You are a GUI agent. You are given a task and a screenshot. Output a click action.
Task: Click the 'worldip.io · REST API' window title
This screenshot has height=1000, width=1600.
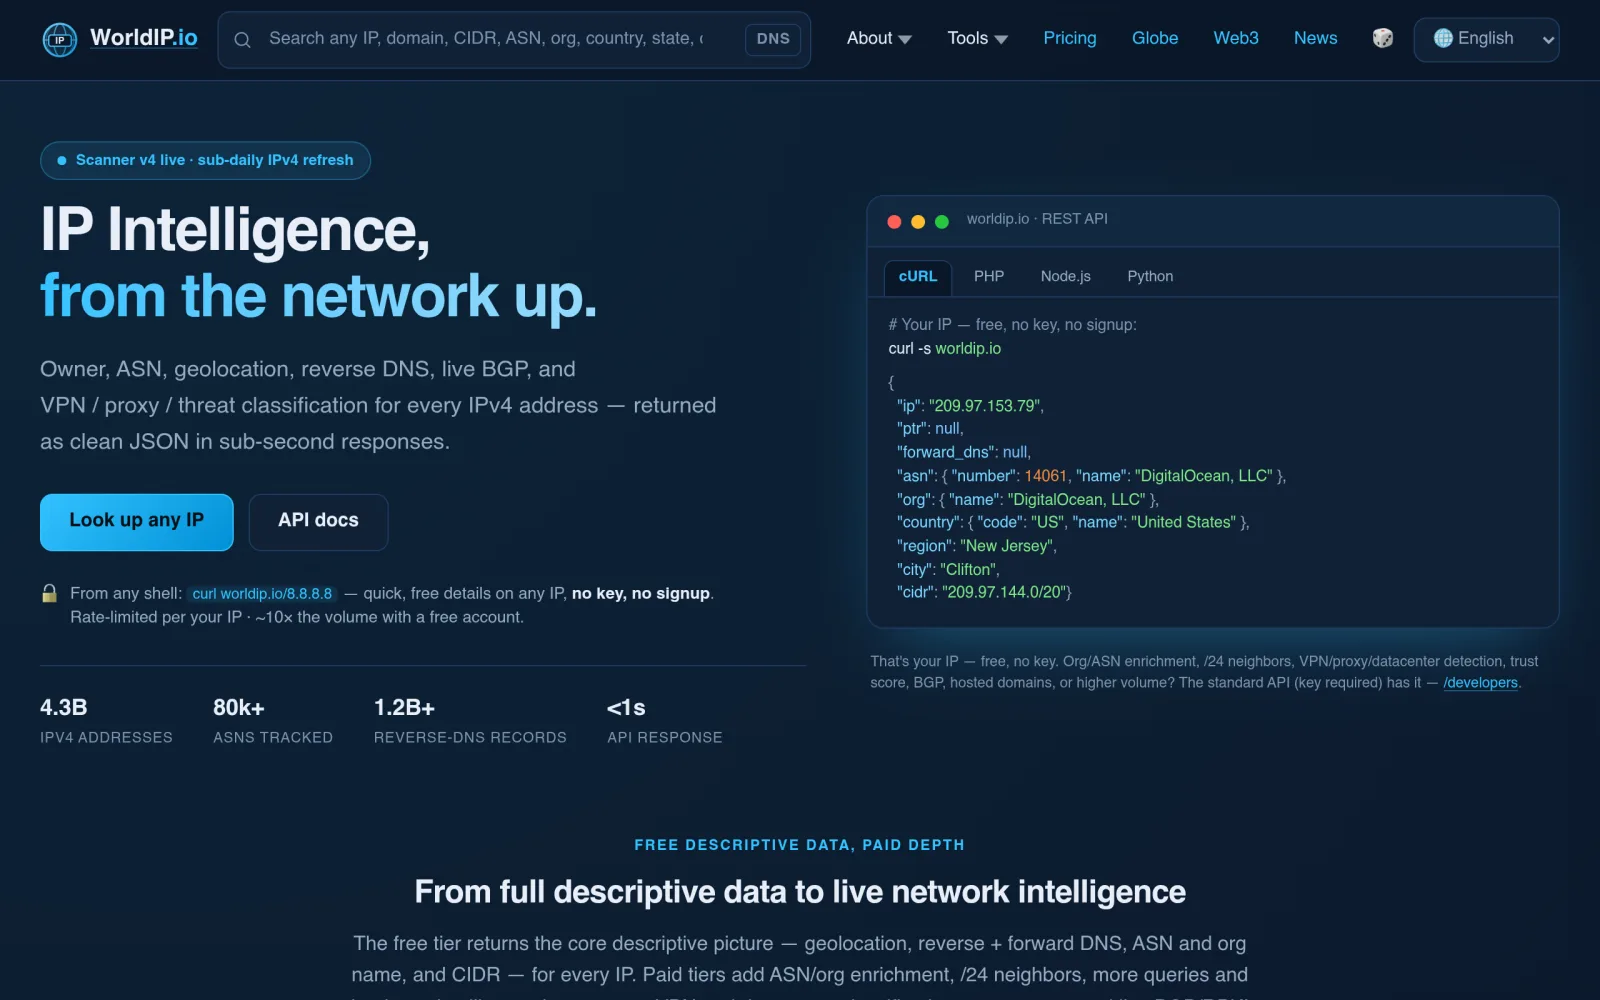(x=1037, y=219)
